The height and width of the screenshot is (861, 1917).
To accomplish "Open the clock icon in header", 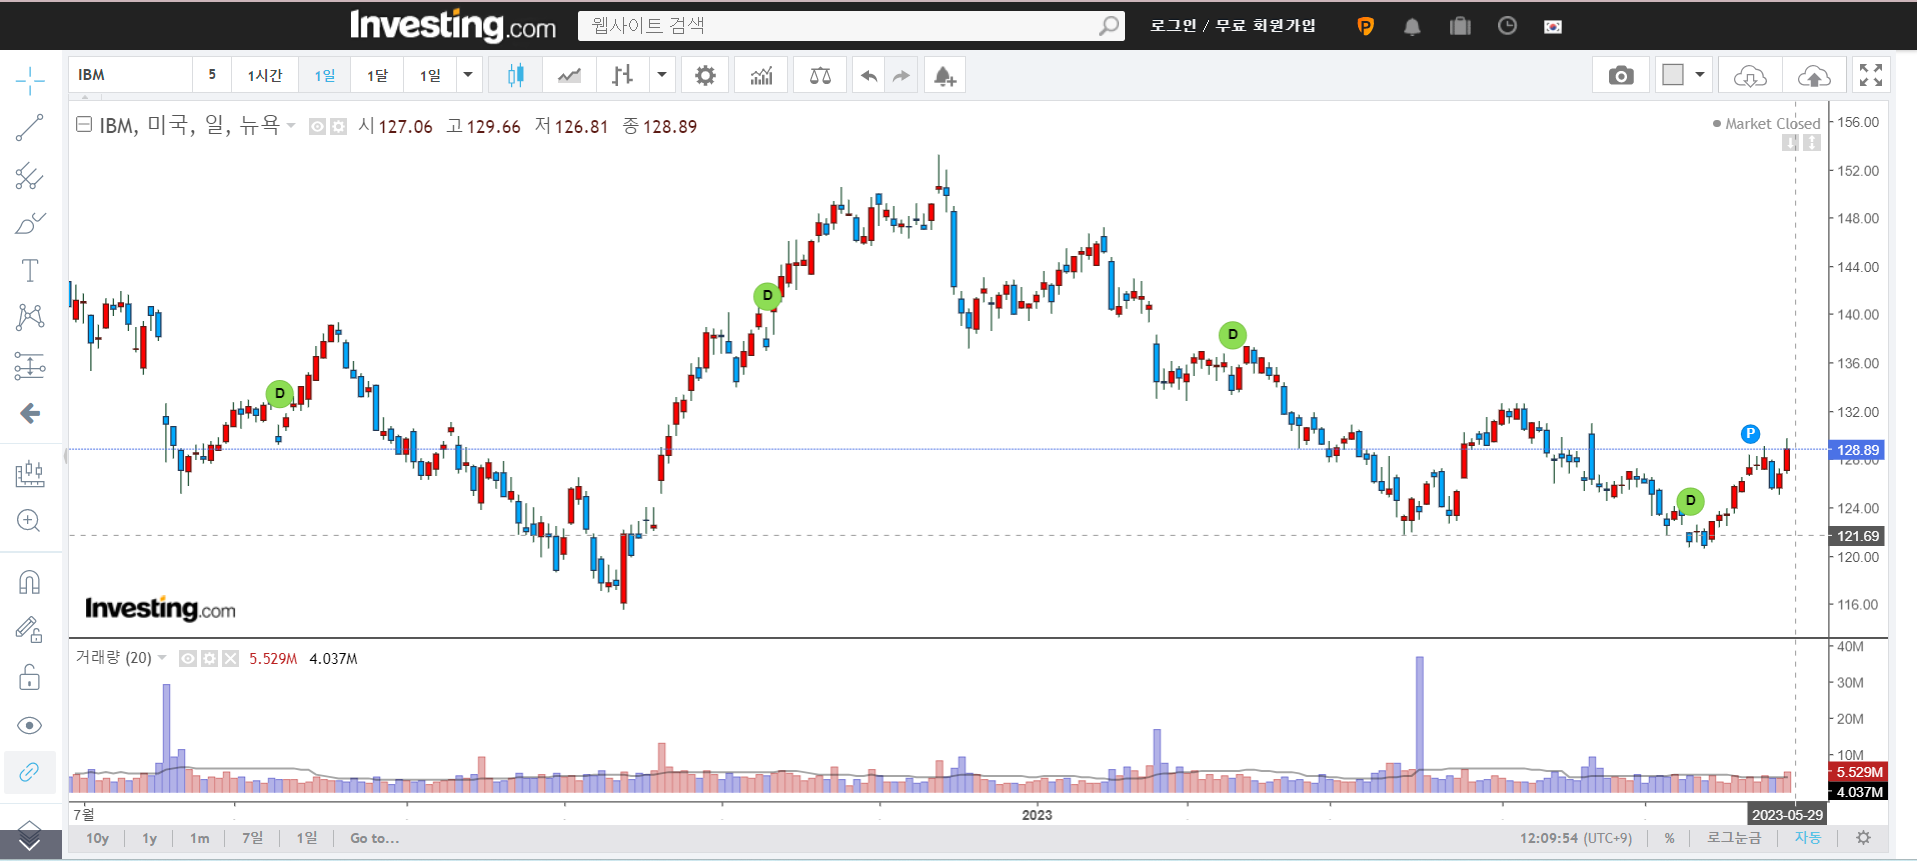I will pyautogui.click(x=1507, y=27).
